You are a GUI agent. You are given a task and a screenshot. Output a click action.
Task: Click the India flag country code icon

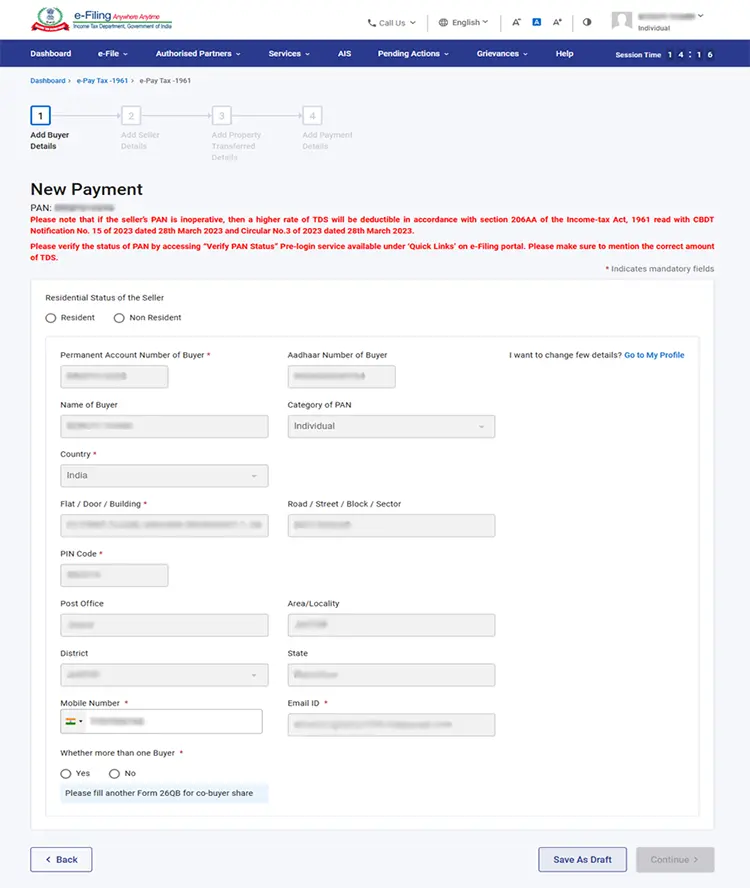(x=71, y=722)
